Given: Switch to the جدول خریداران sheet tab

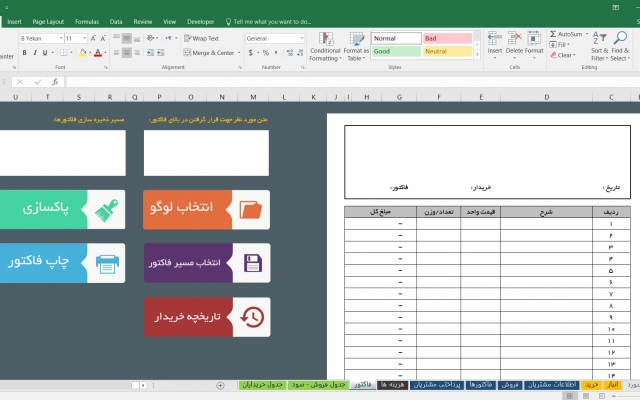Looking at the screenshot, I should click(x=262, y=385).
